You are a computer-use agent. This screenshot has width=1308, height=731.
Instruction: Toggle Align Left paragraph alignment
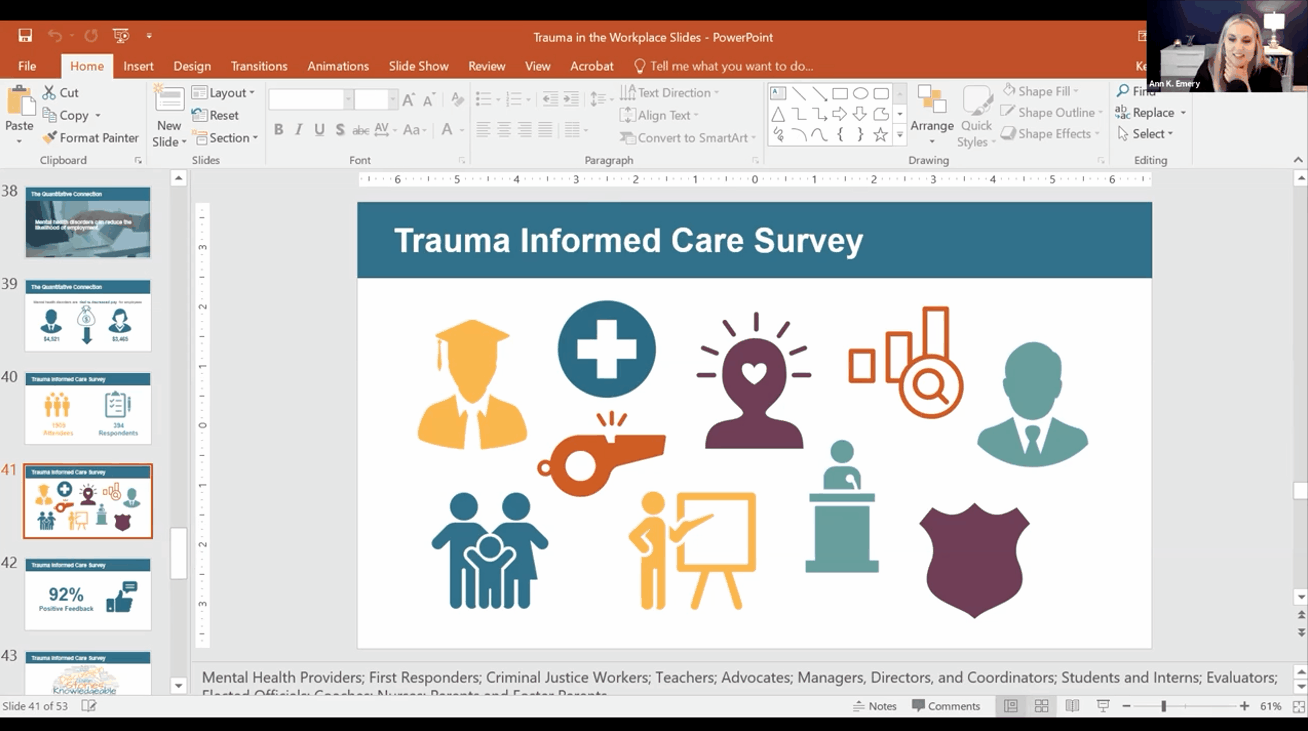click(483, 130)
